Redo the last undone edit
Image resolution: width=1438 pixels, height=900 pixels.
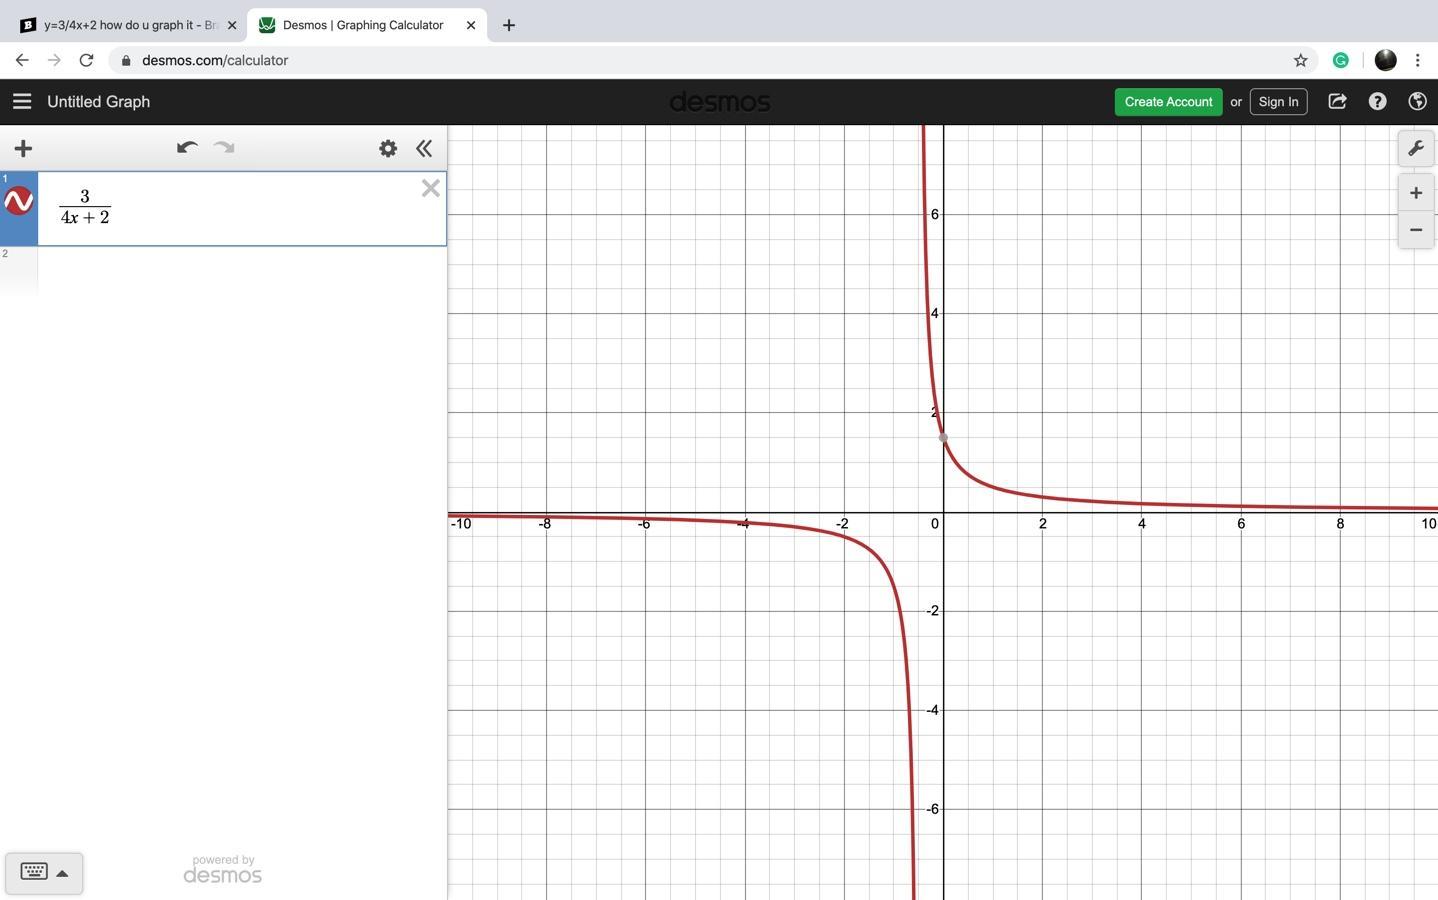224,148
